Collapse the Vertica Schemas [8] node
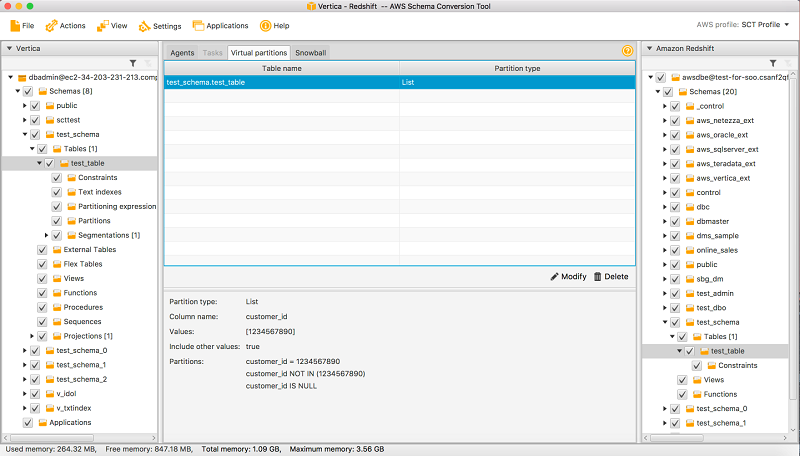800x456 pixels. pyautogui.click(x=17, y=91)
